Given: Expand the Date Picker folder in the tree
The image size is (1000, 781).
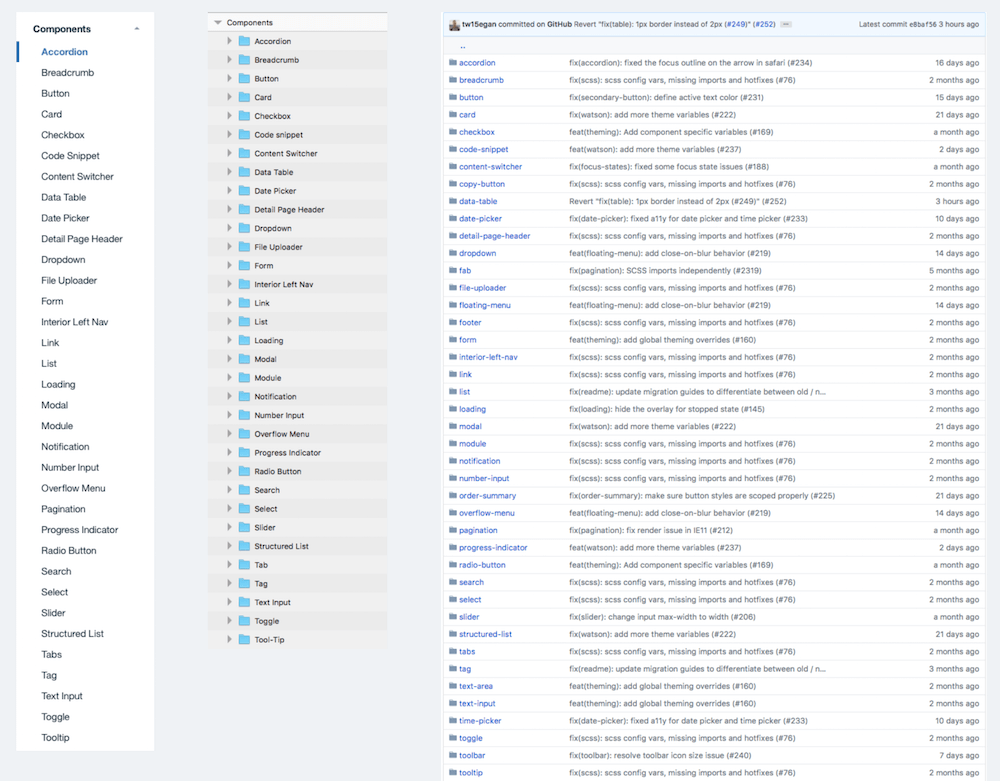Looking at the screenshot, I should (x=230, y=190).
